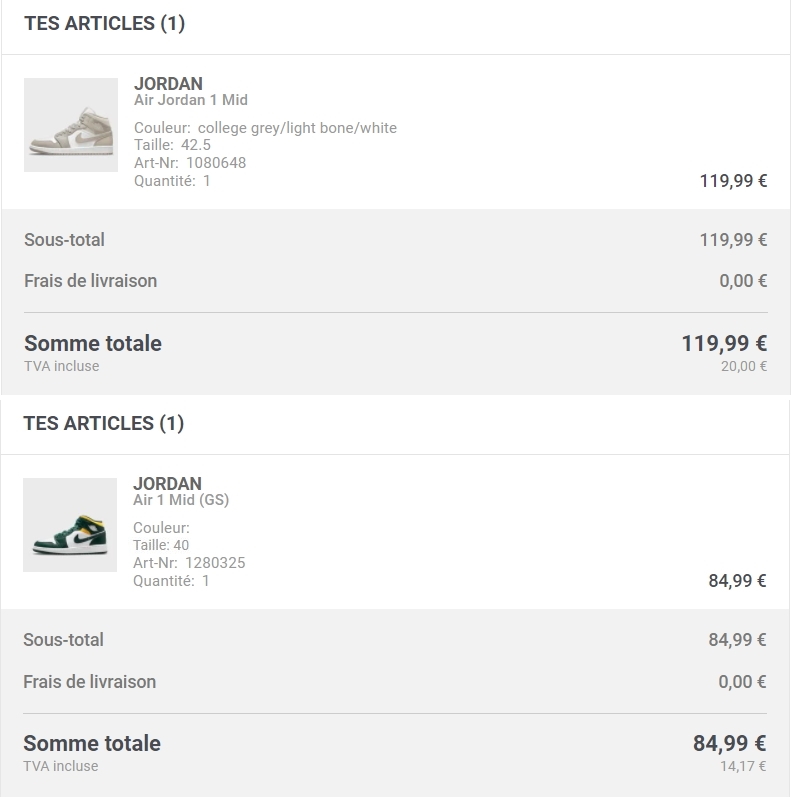Image resolution: width=791 pixels, height=800 pixels.
Task: Click the first JORDAN brand title
Action: 168,84
